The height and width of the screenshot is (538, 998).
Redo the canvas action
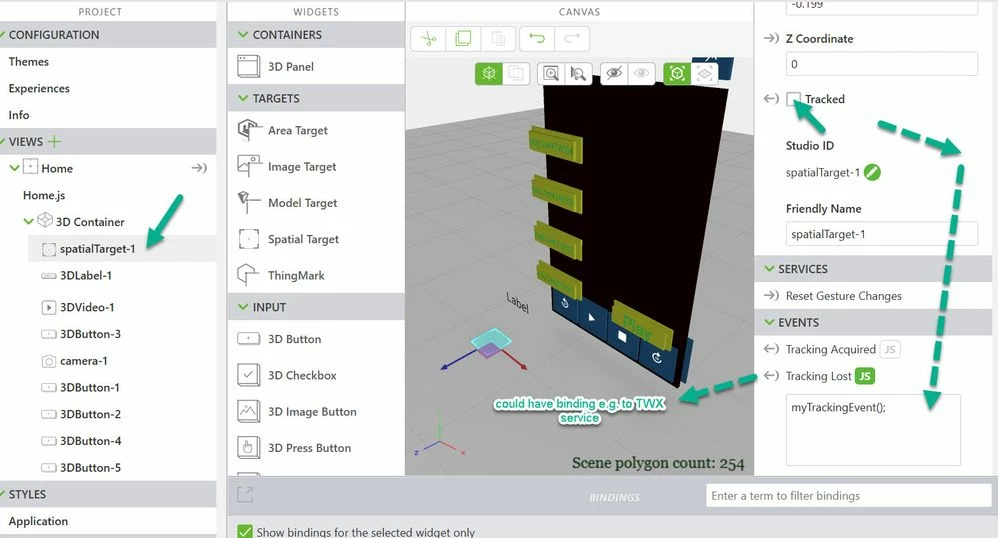click(572, 39)
